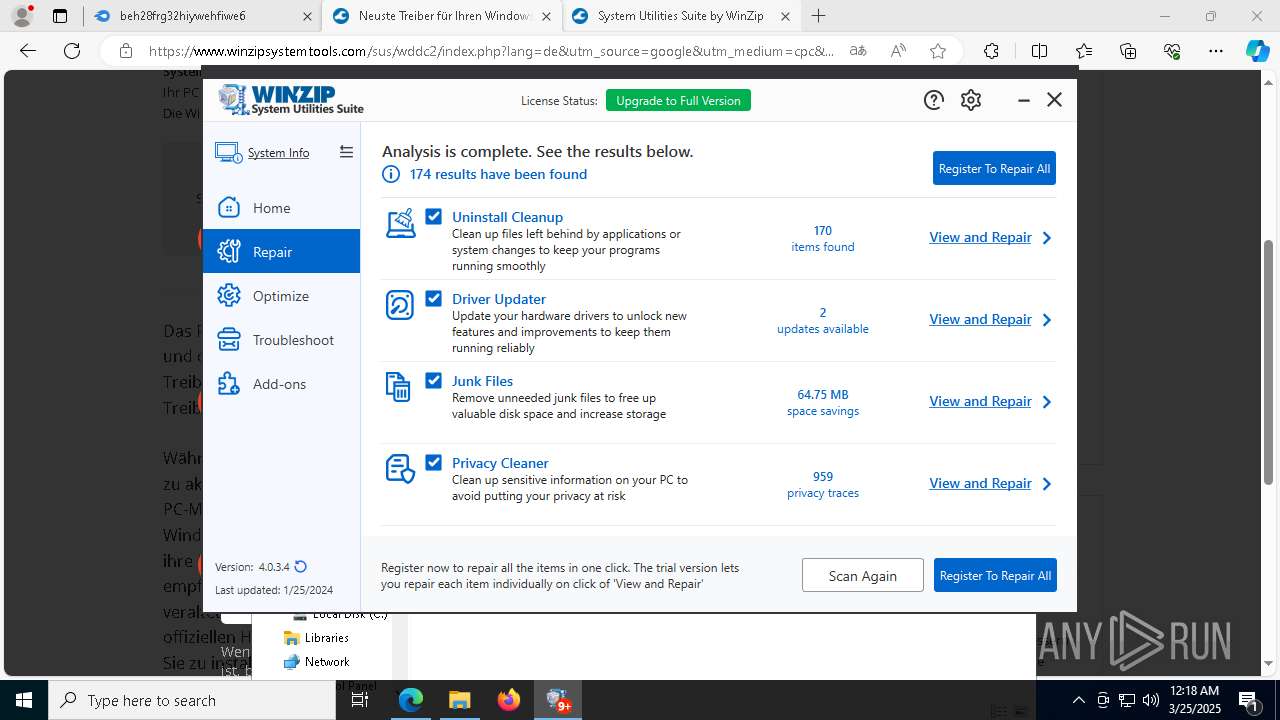Click the Troubleshoot toolbox icon
This screenshot has width=1280, height=720.
[x=229, y=340]
